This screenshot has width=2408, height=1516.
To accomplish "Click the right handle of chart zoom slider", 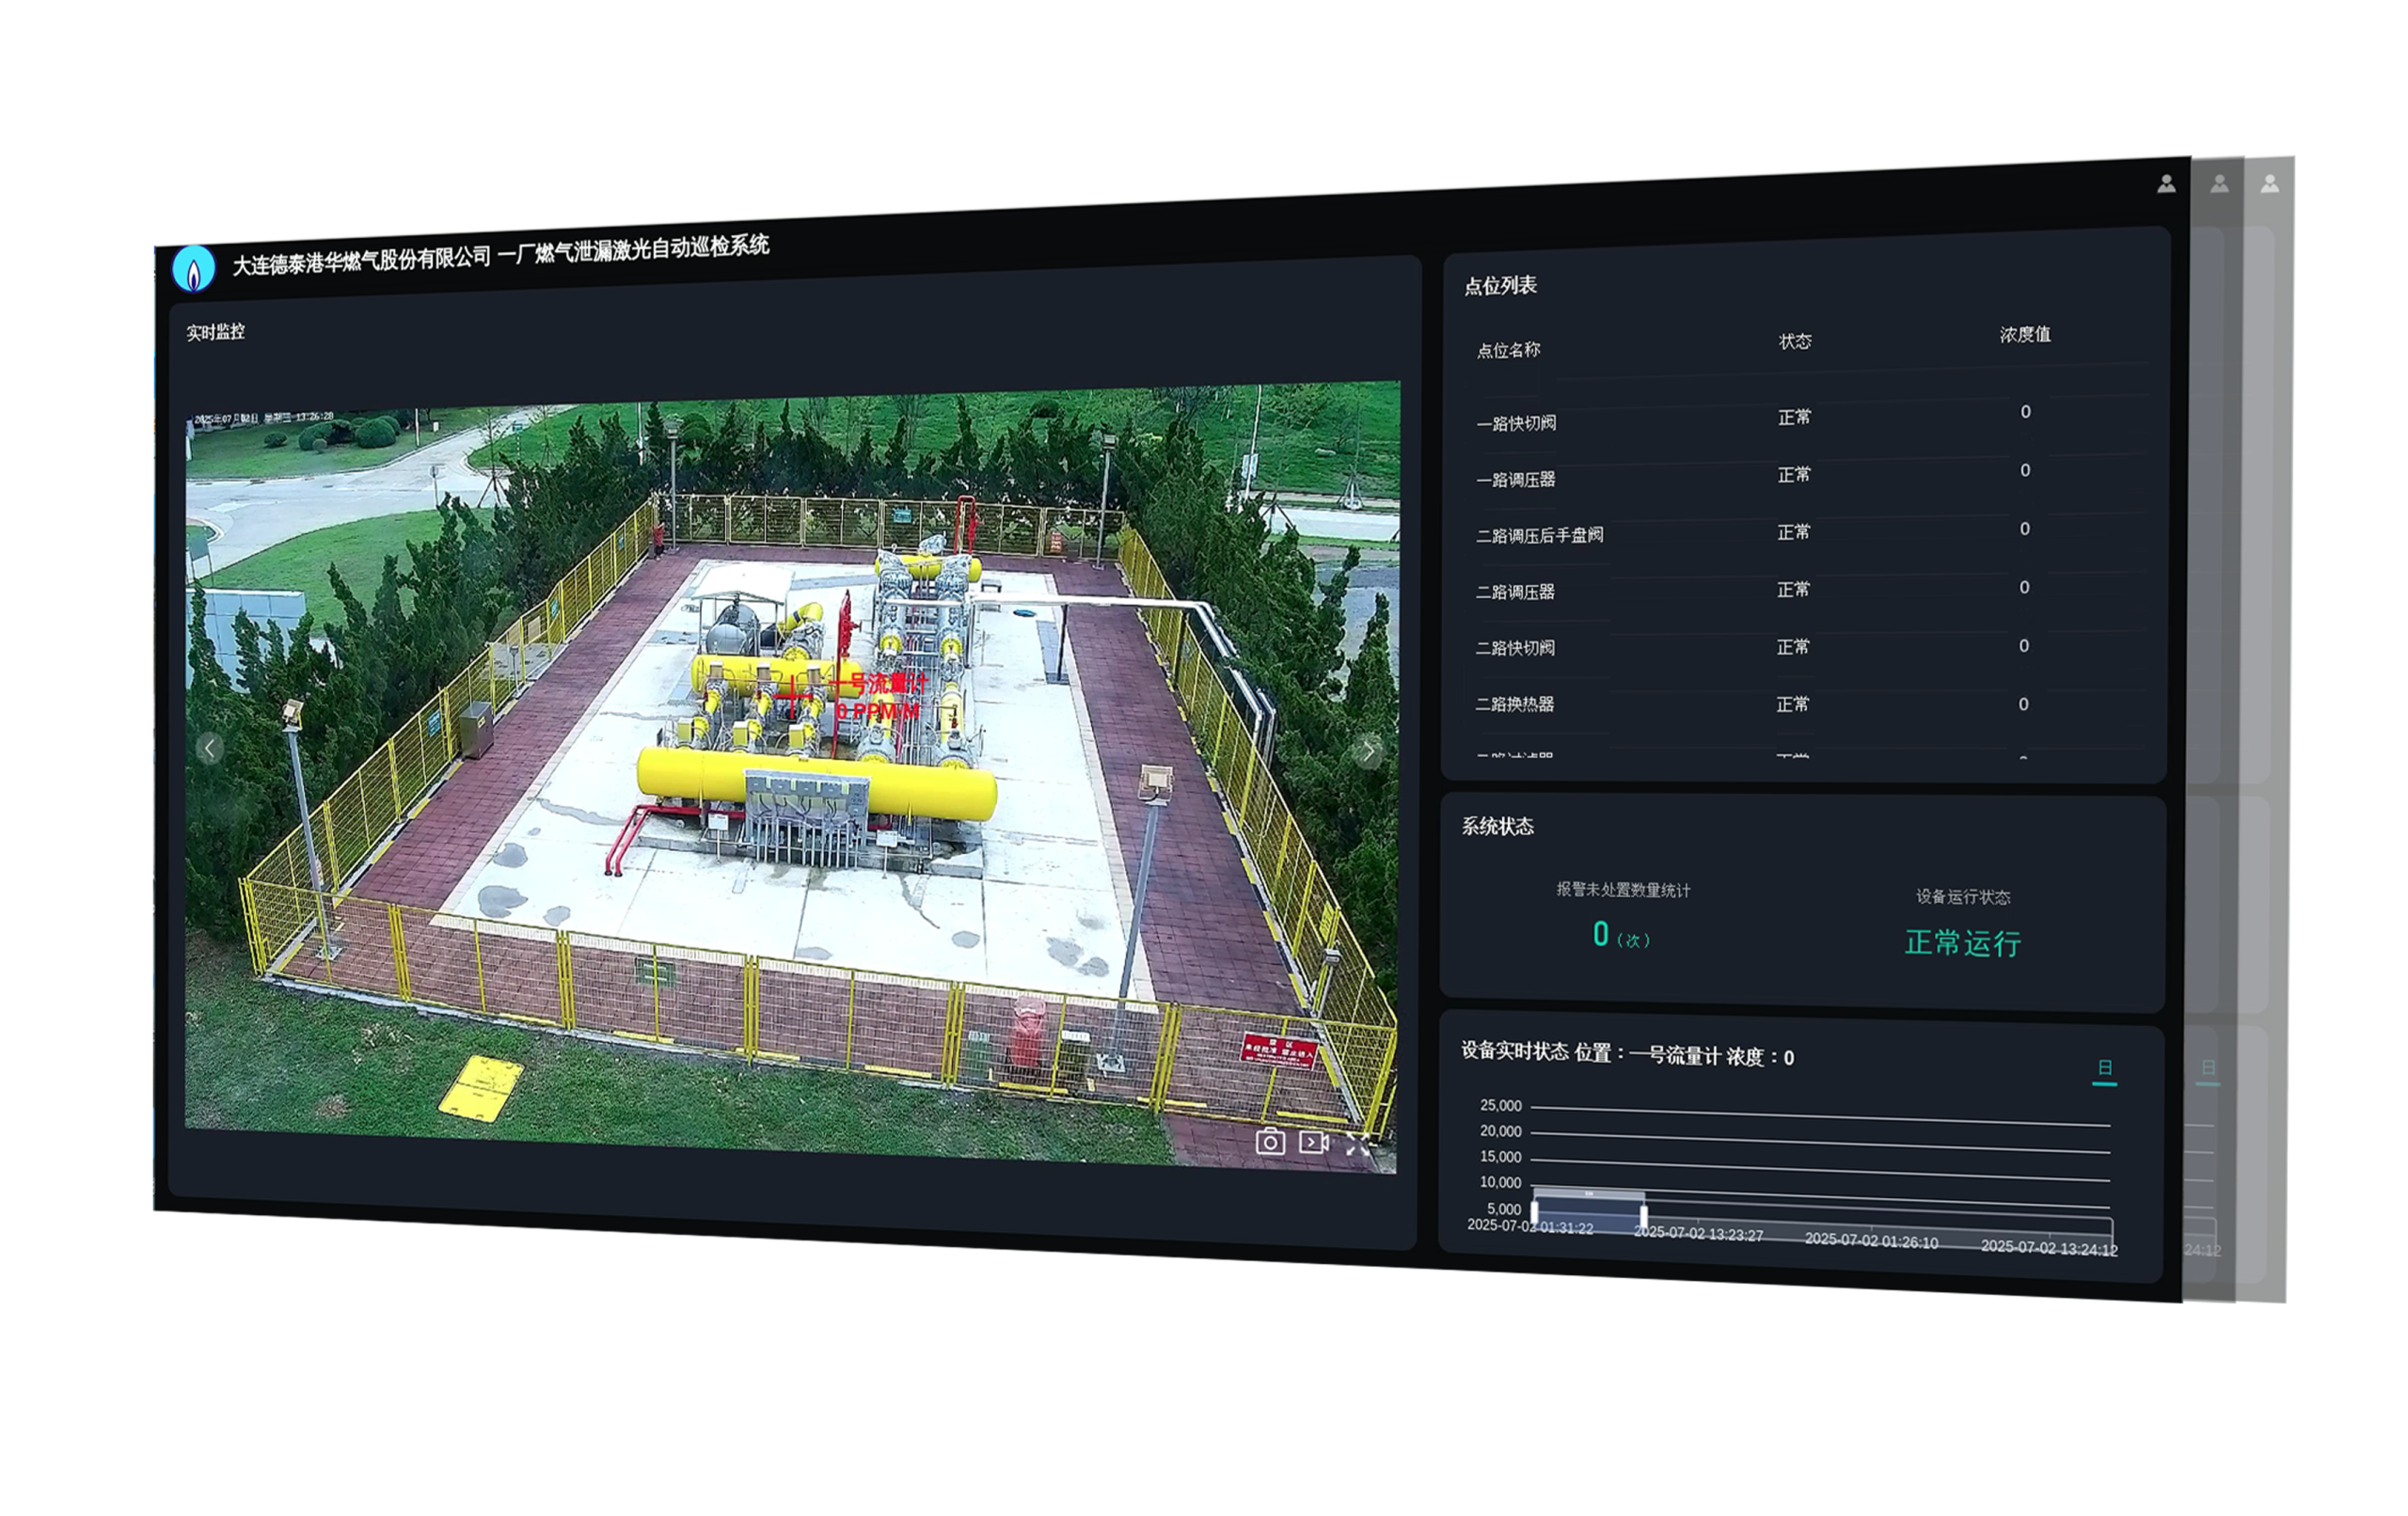I will tap(1643, 1215).
